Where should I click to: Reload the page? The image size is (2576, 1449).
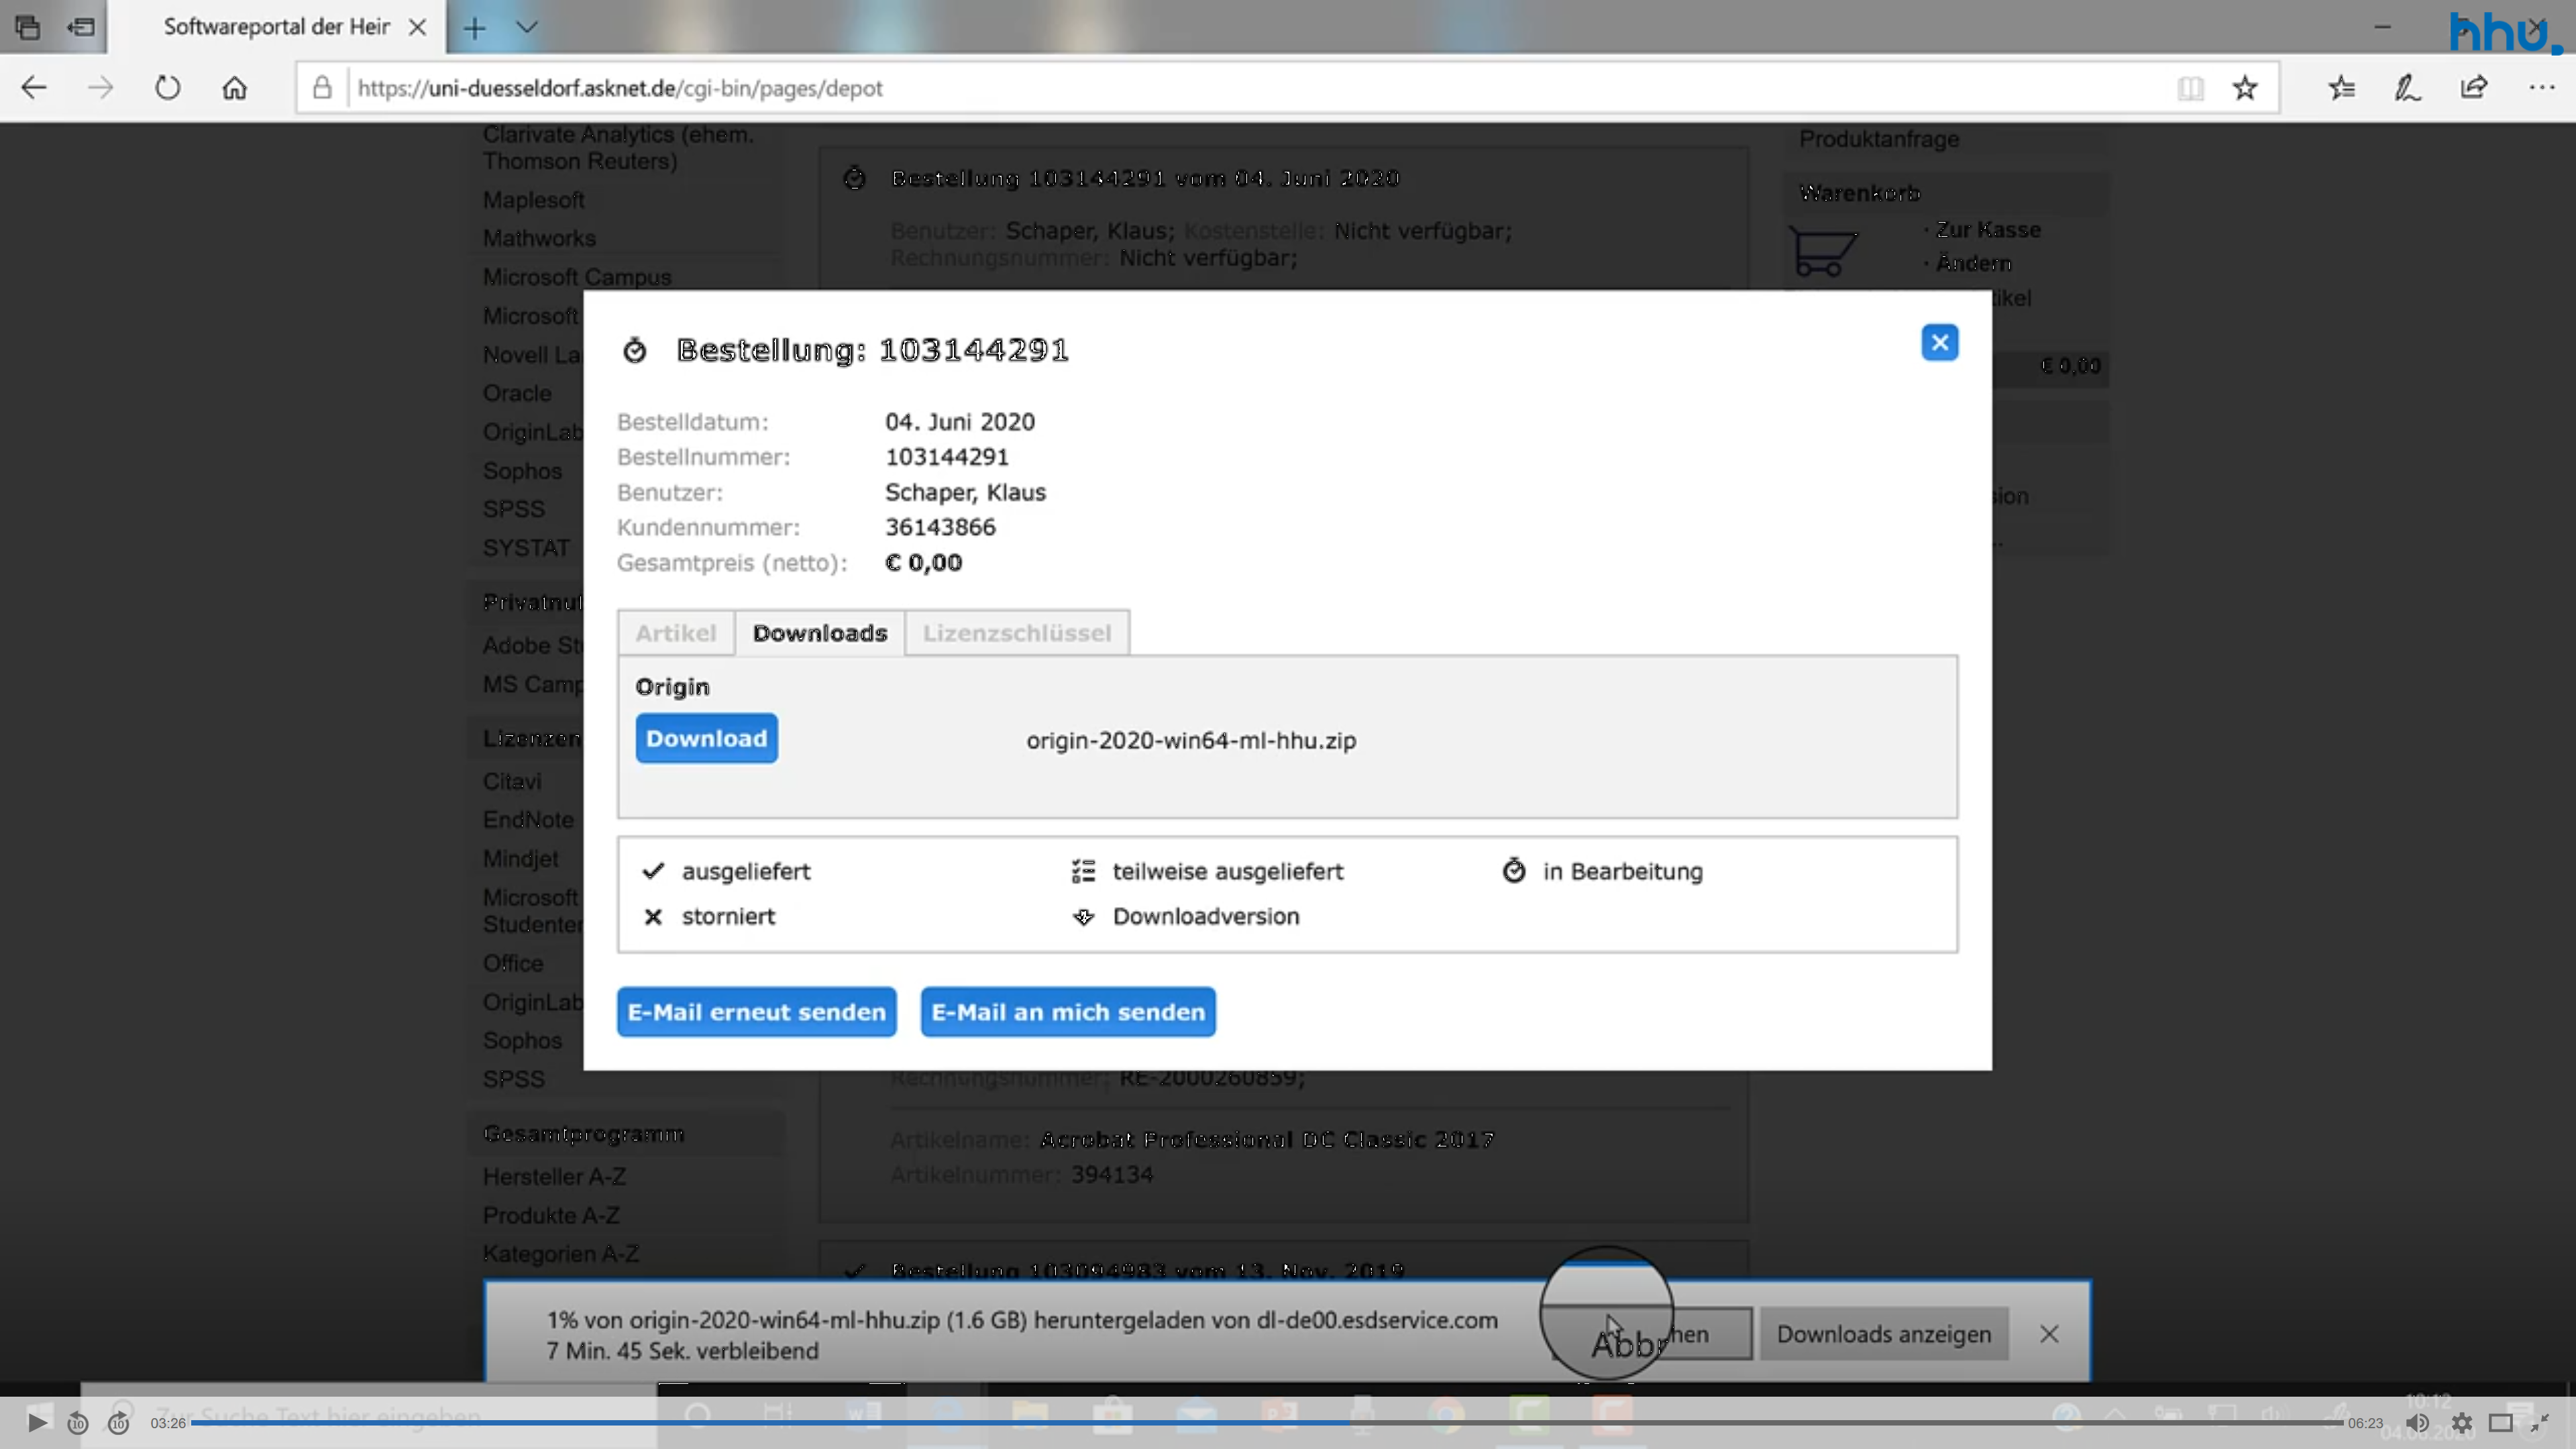[x=167, y=88]
